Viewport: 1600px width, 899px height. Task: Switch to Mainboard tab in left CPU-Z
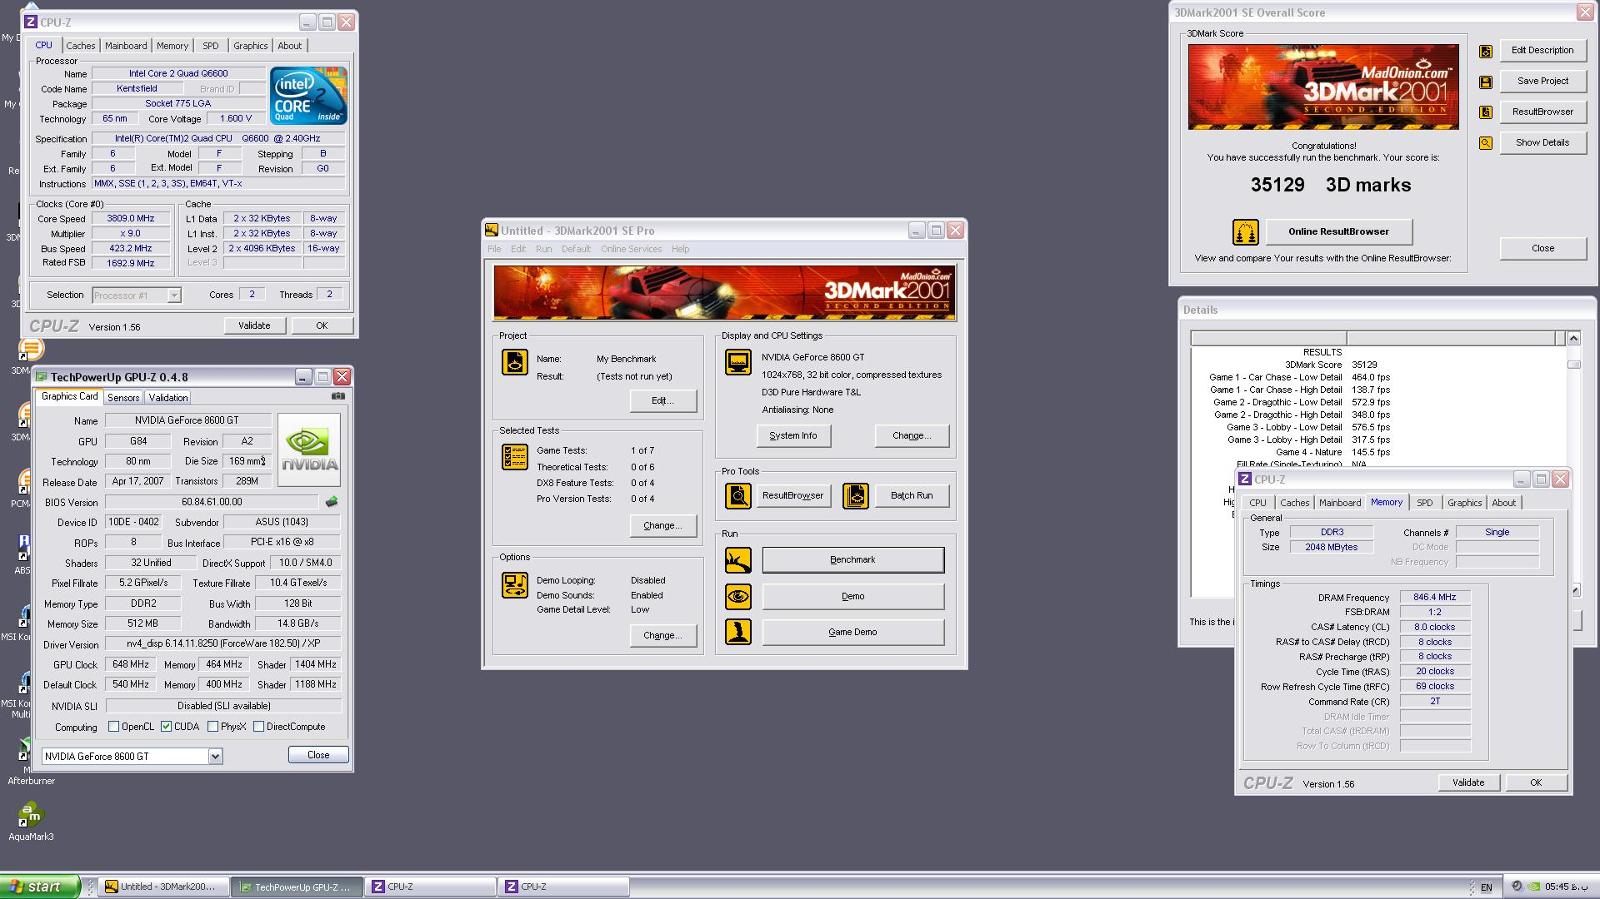[126, 46]
